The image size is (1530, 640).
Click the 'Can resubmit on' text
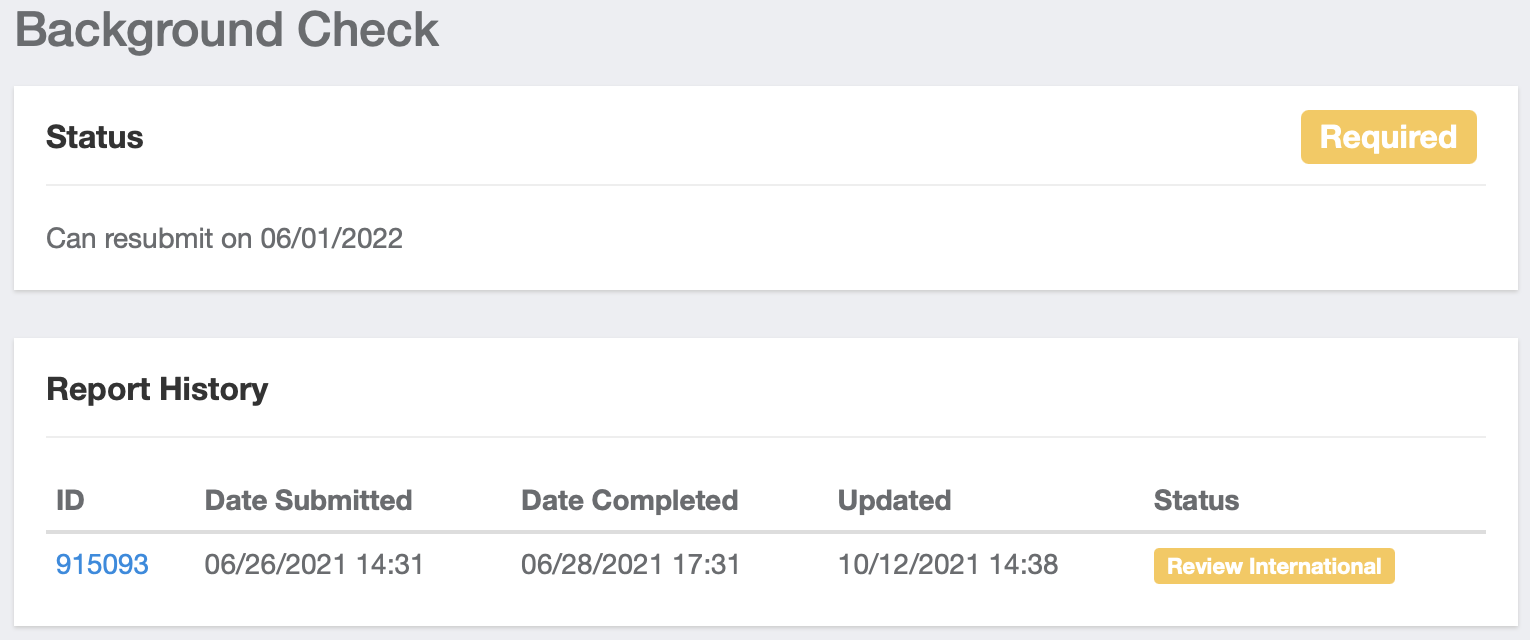(150, 239)
